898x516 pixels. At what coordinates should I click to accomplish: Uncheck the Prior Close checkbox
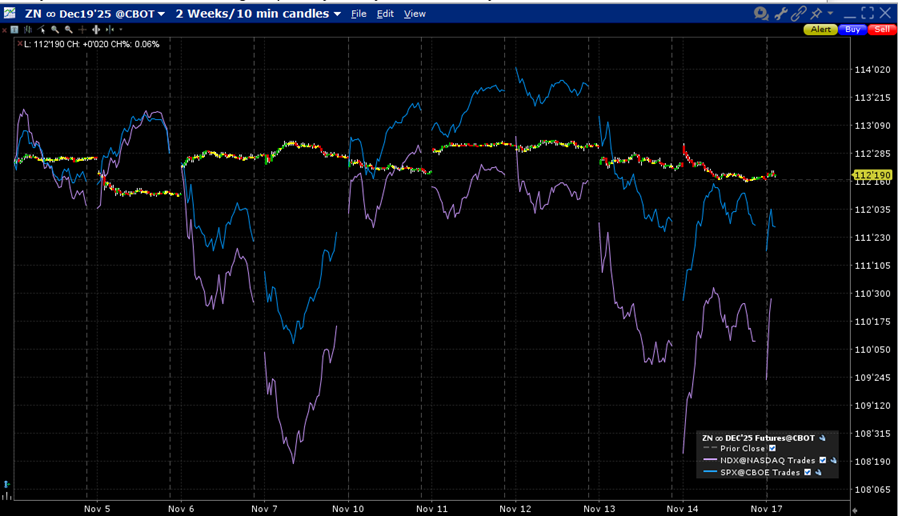772,448
